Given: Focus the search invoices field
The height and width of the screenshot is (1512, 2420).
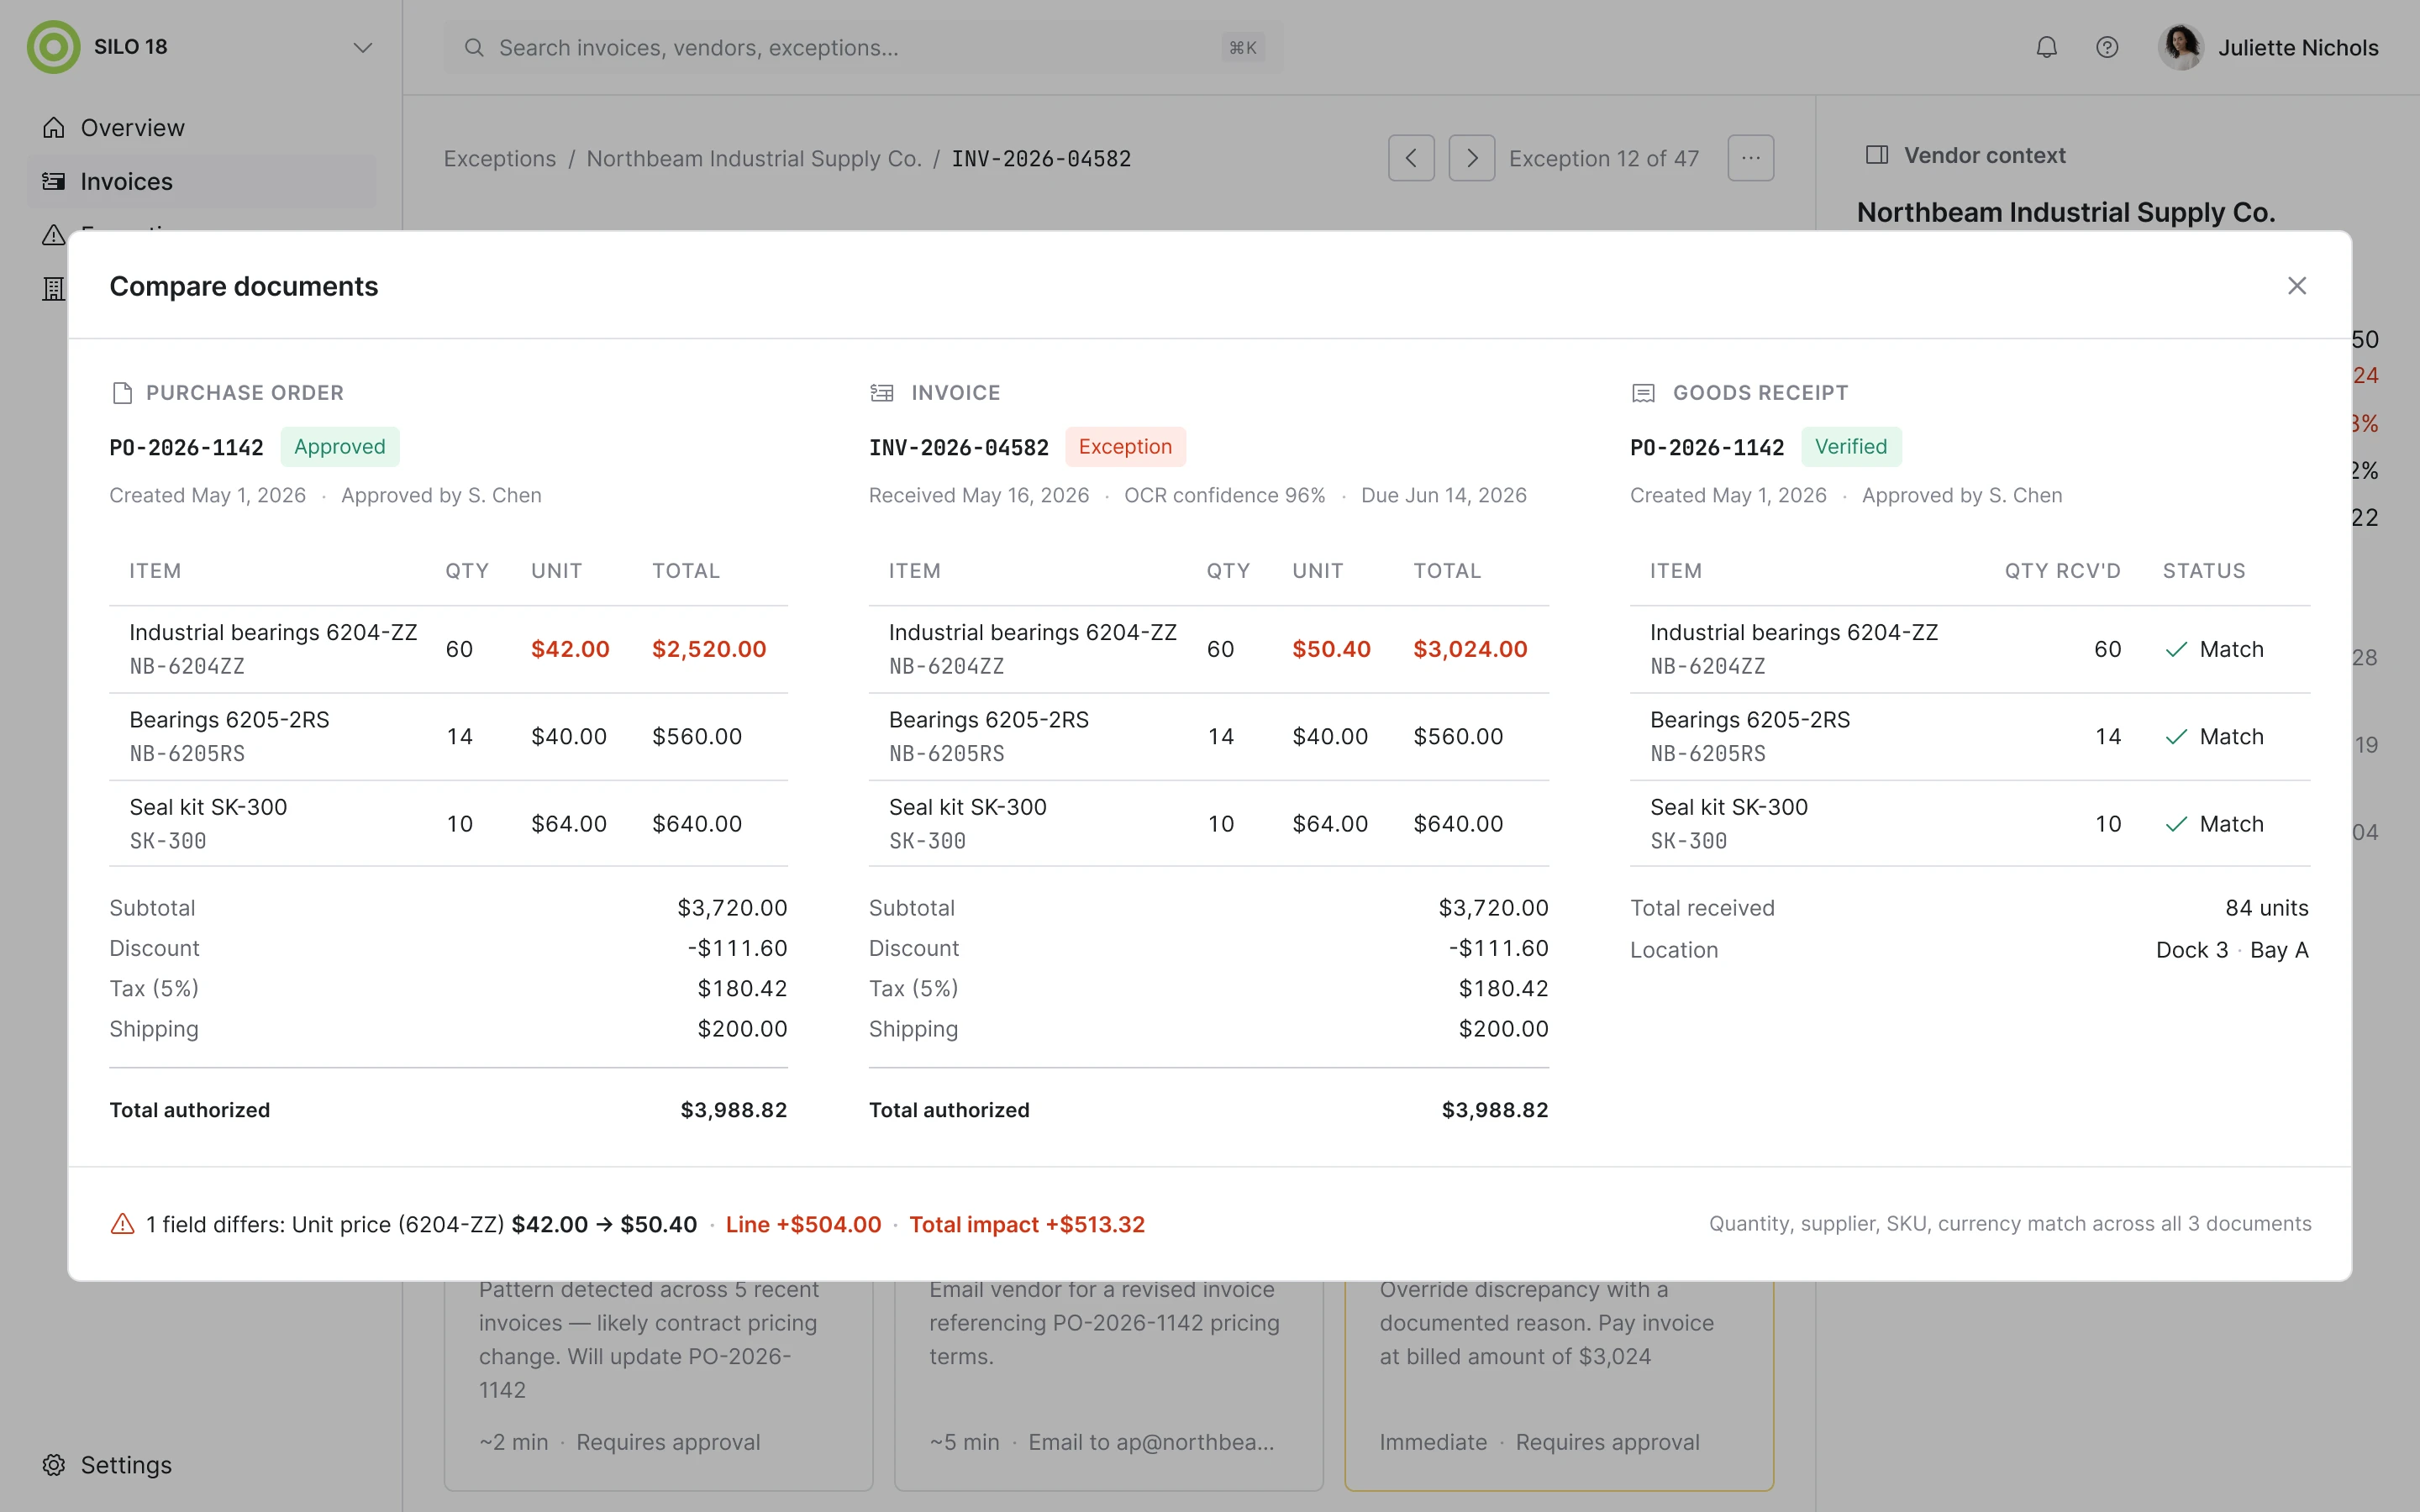Looking at the screenshot, I should (x=863, y=47).
